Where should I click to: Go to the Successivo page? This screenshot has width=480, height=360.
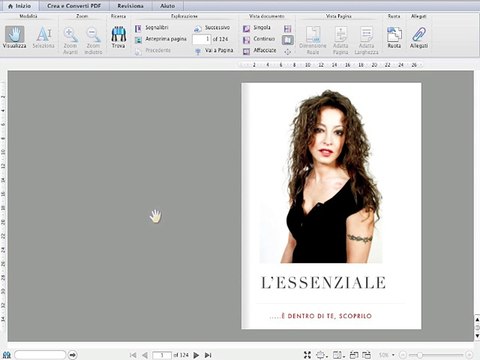coord(212,28)
